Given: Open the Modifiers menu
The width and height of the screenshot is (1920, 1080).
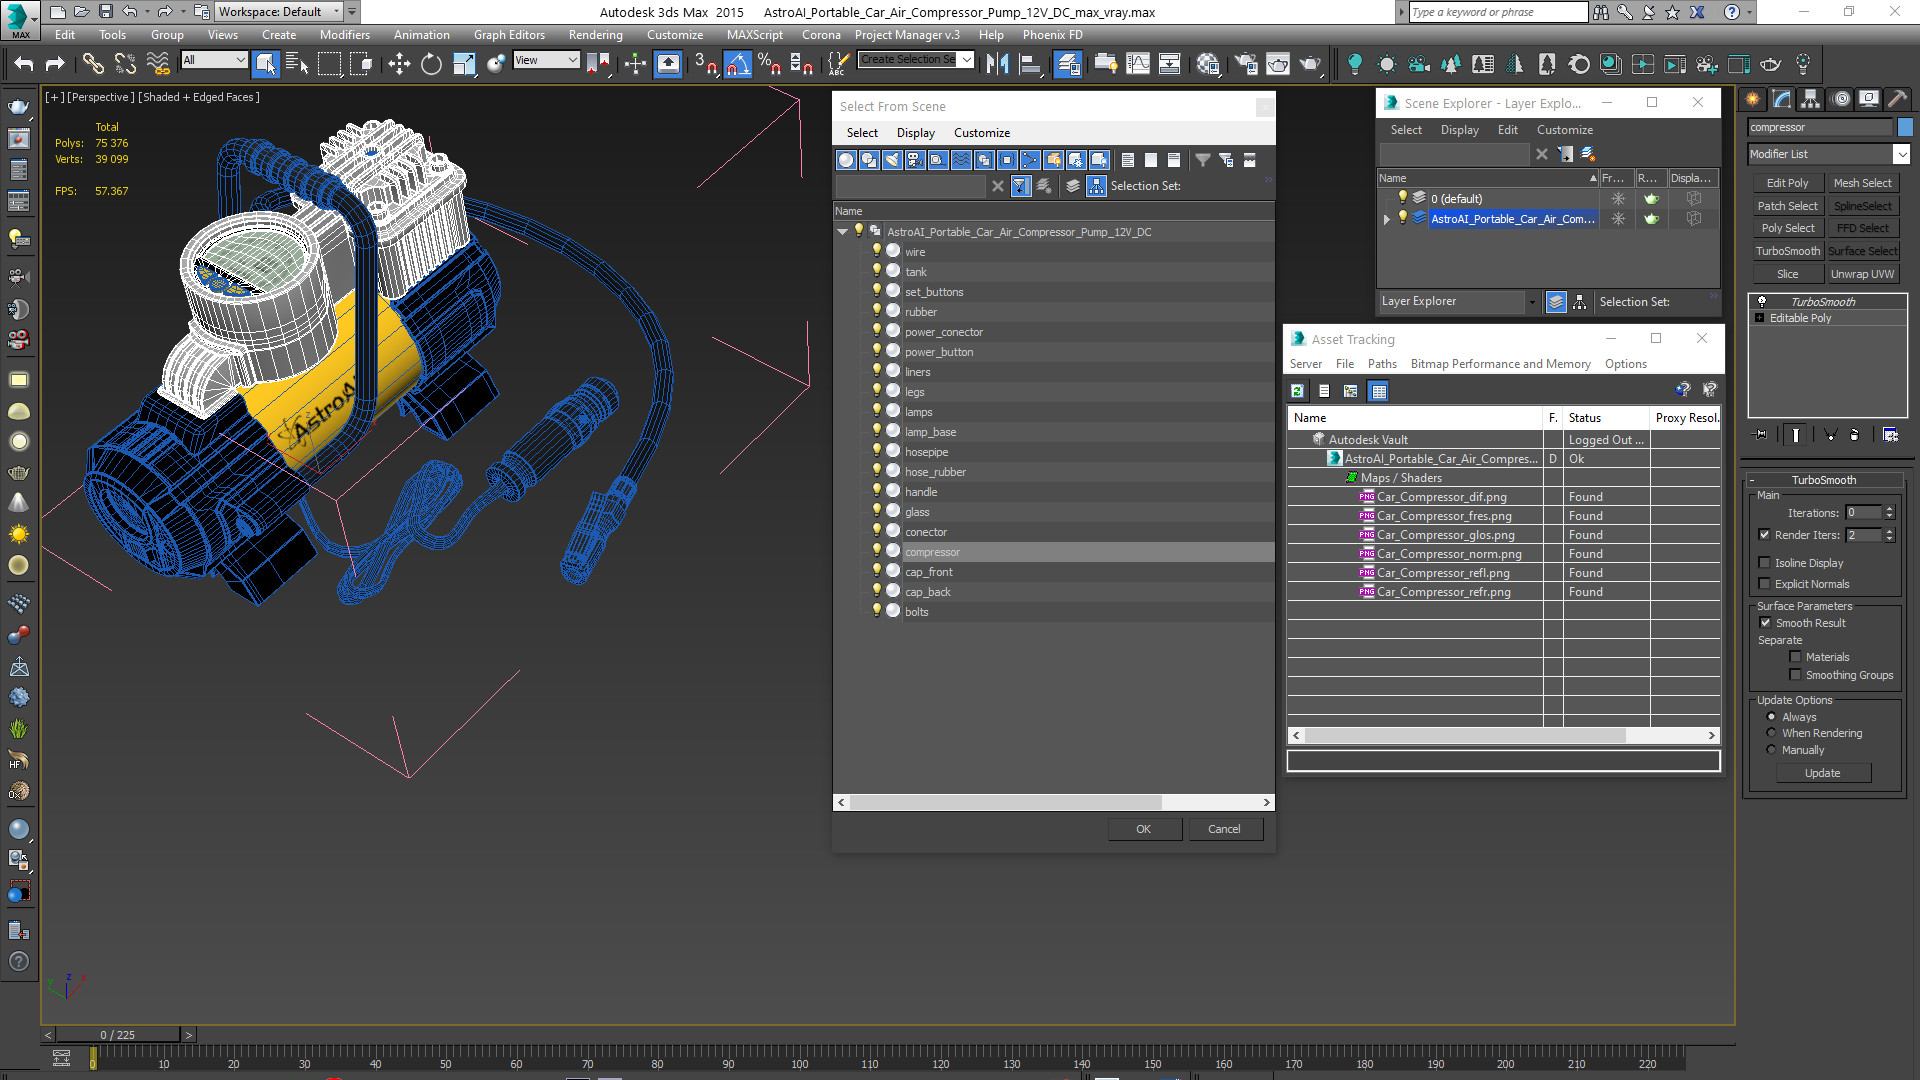Looking at the screenshot, I should (x=344, y=35).
